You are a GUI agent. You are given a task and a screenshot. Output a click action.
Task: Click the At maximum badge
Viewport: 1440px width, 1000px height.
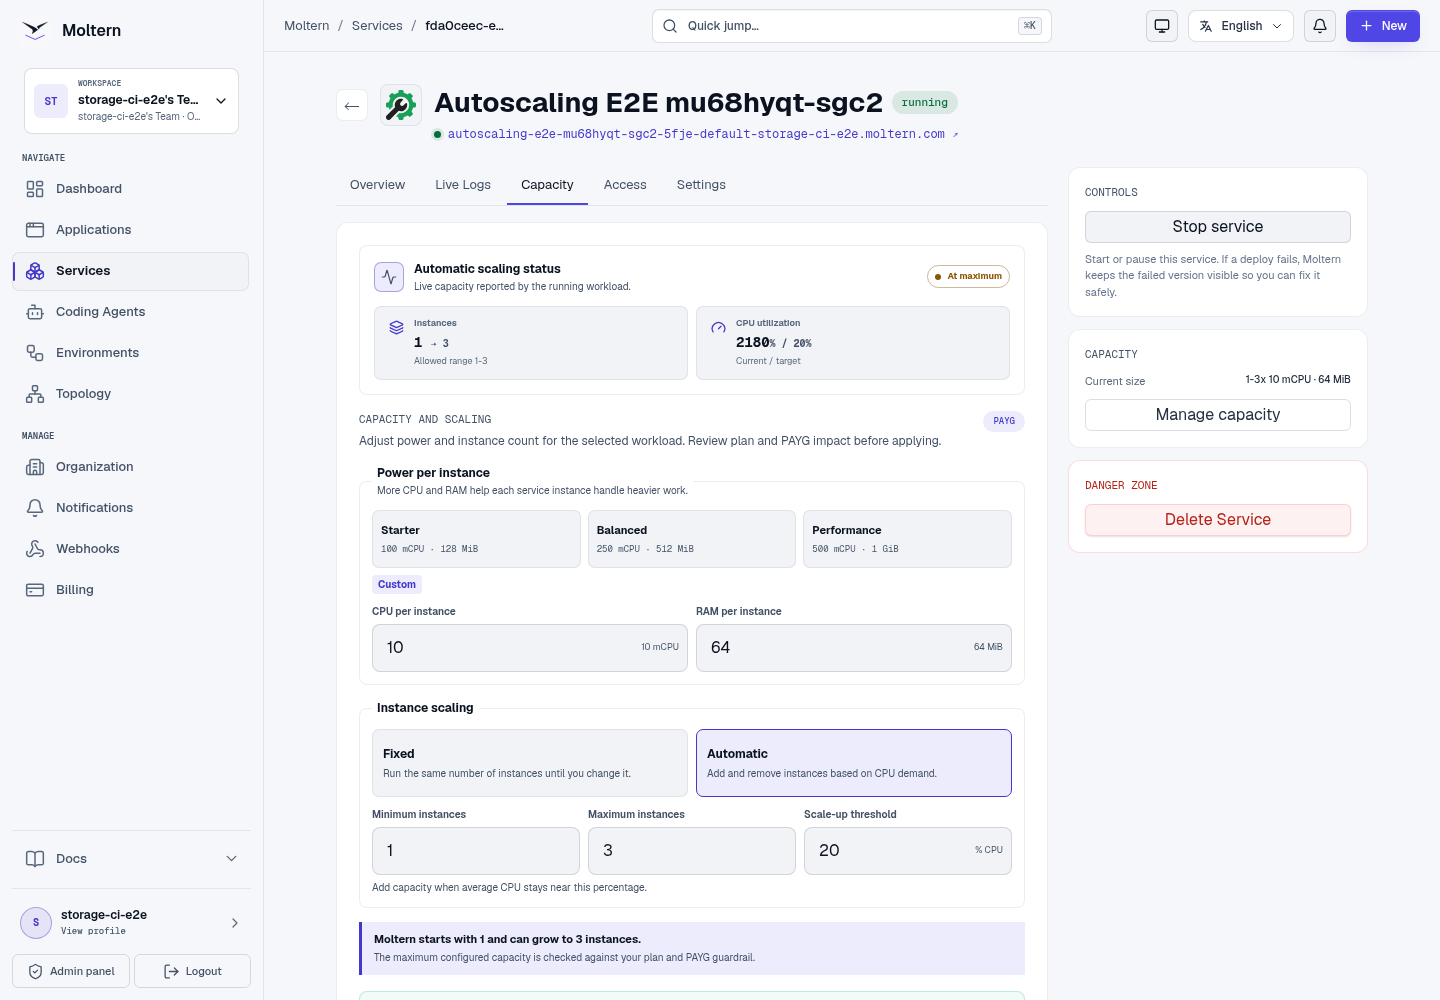968,277
